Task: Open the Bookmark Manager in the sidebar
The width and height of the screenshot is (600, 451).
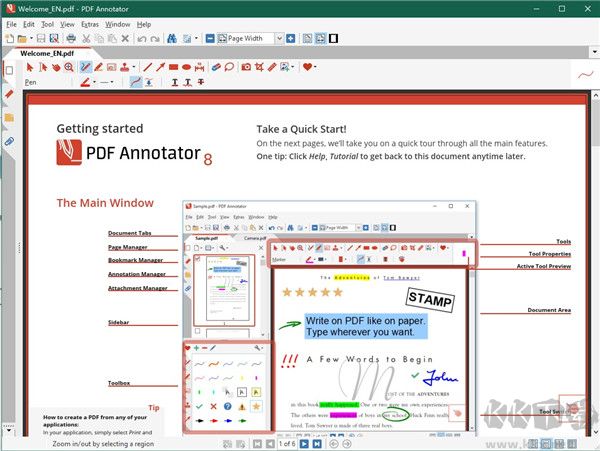Action: 9,94
